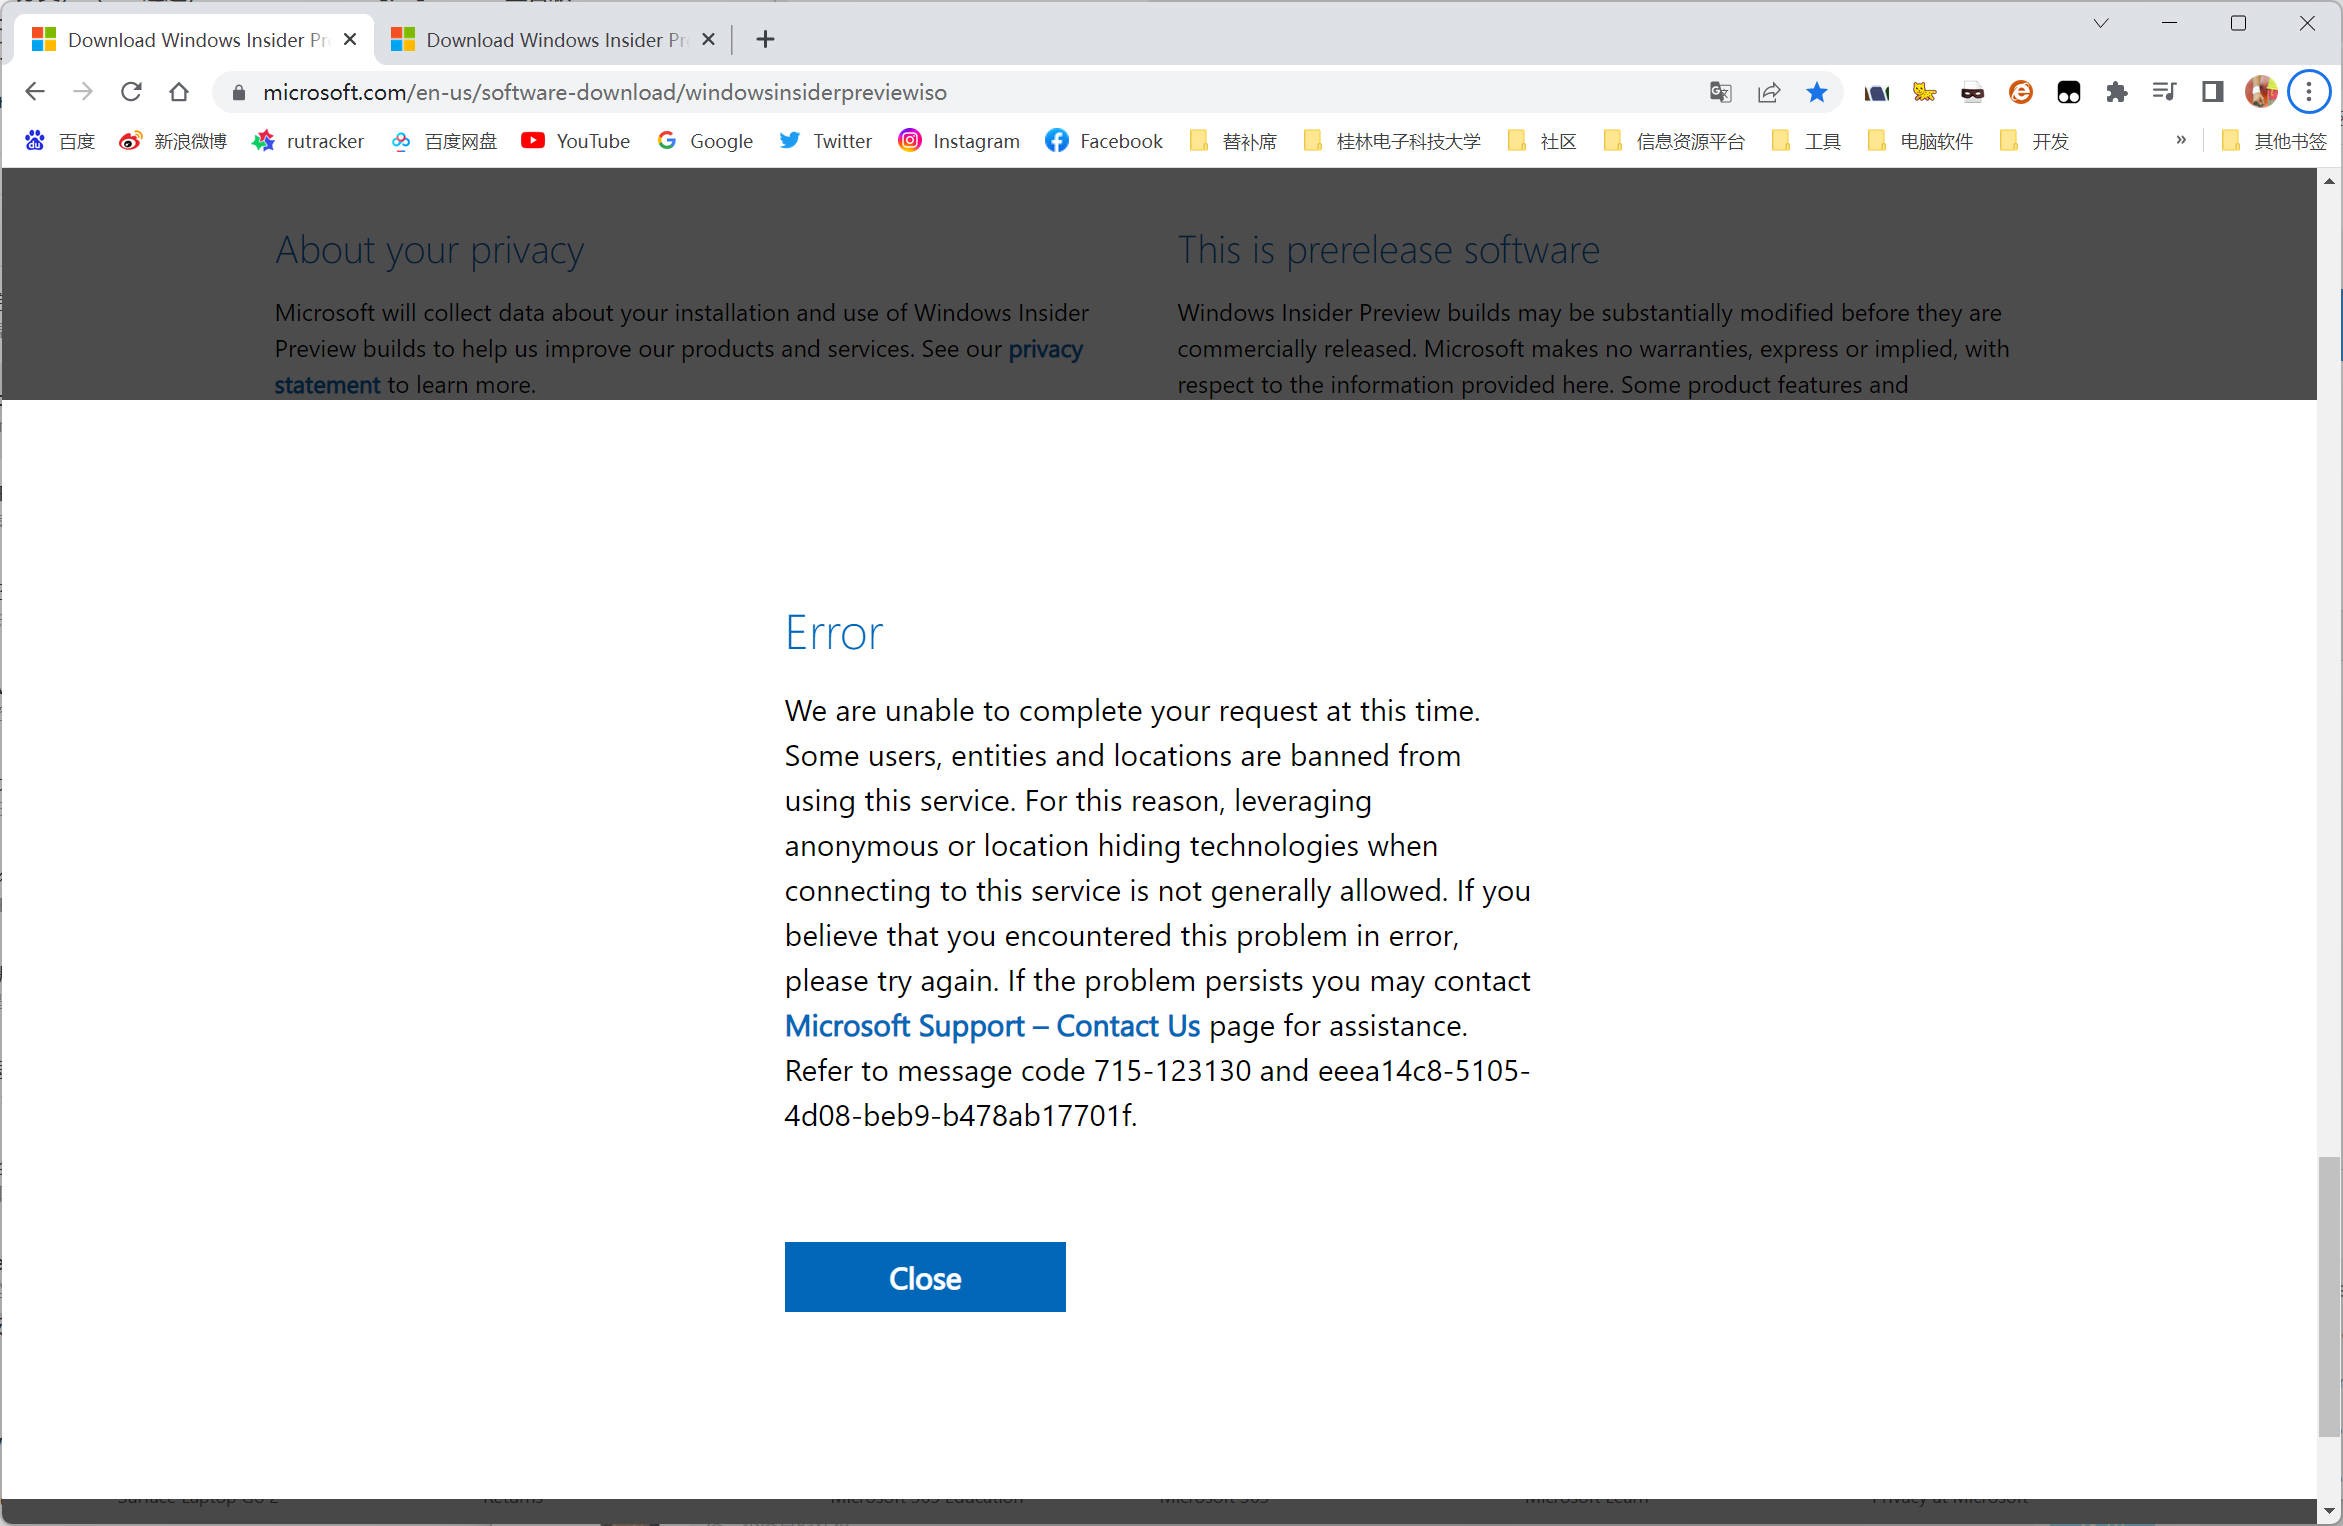Click the scrollbar down arrow
This screenshot has height=1526, width=2343.
click(2329, 1511)
